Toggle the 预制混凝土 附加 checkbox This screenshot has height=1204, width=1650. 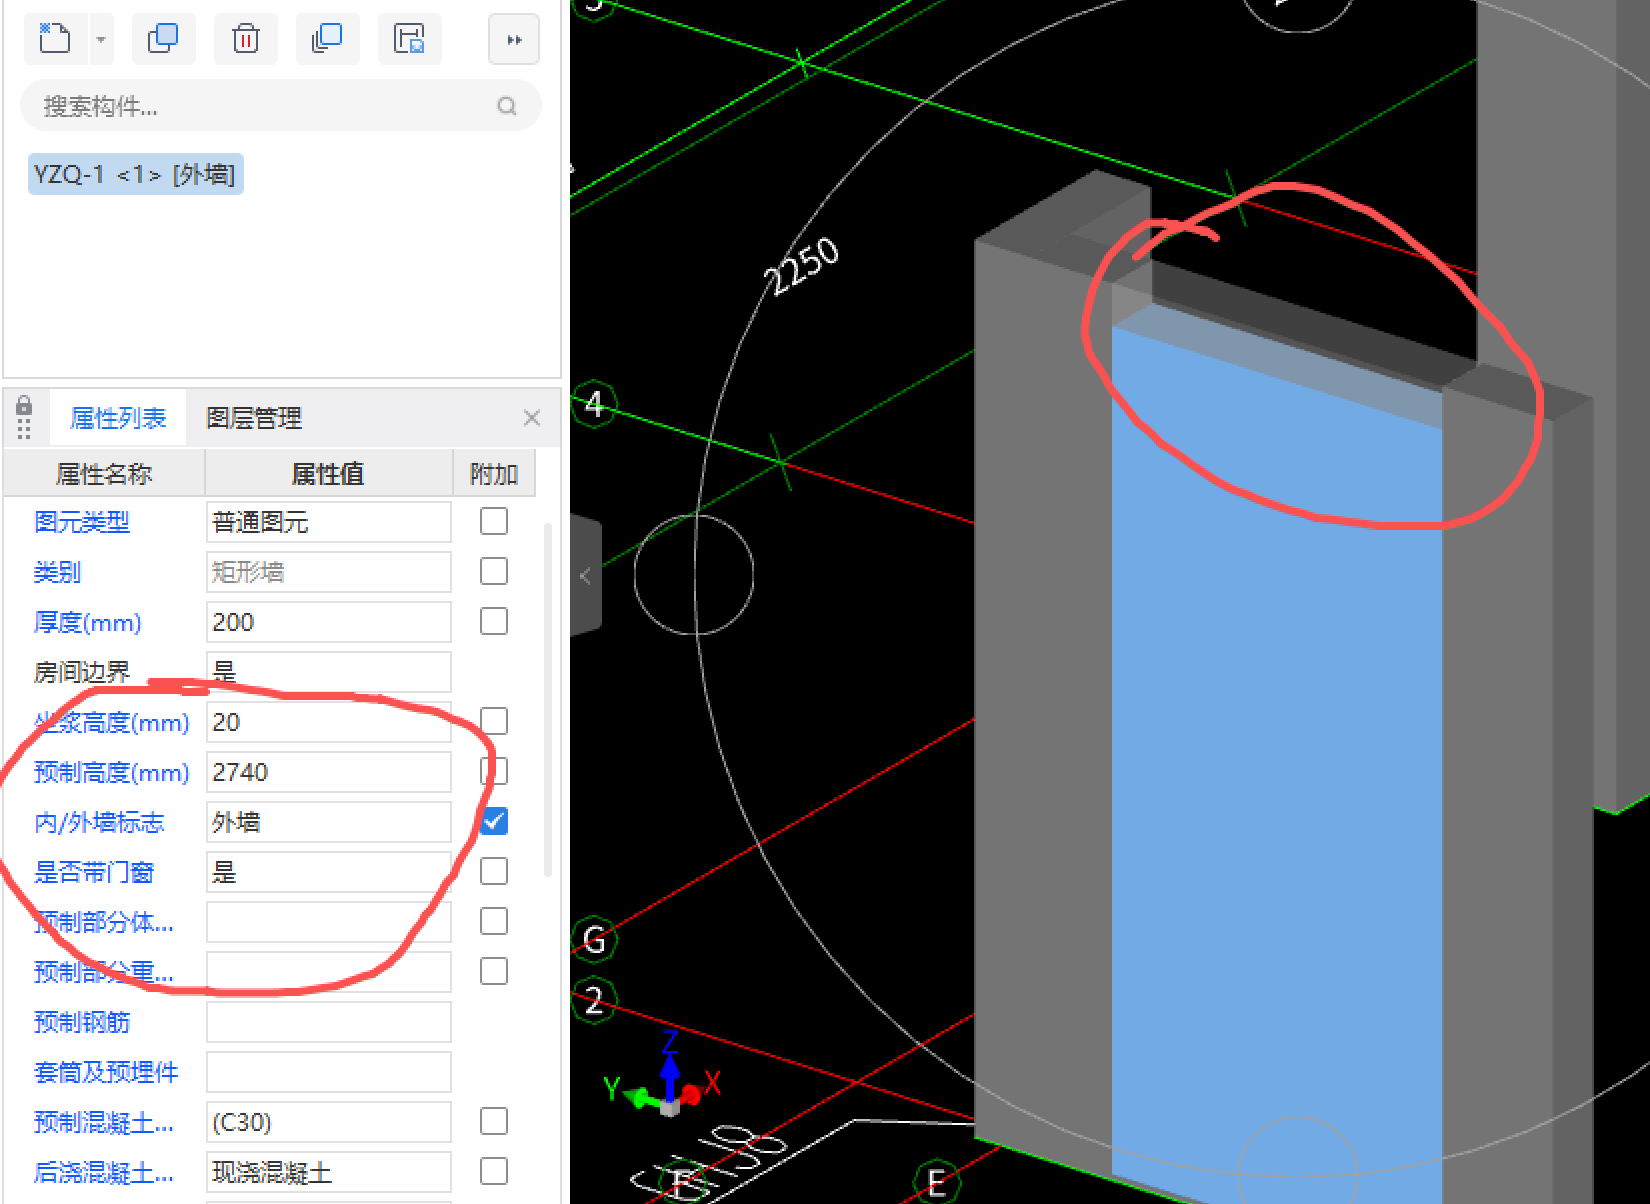coord(494,1121)
